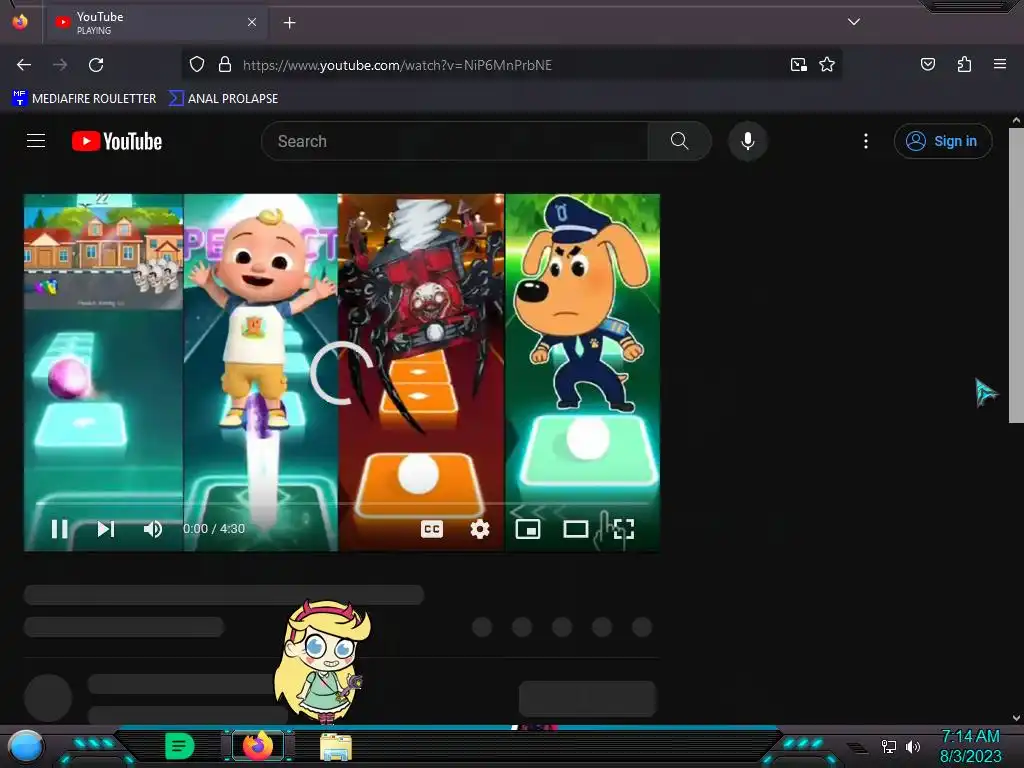Open YouTube guide hamburger menu
The height and width of the screenshot is (768, 1024).
36,141
